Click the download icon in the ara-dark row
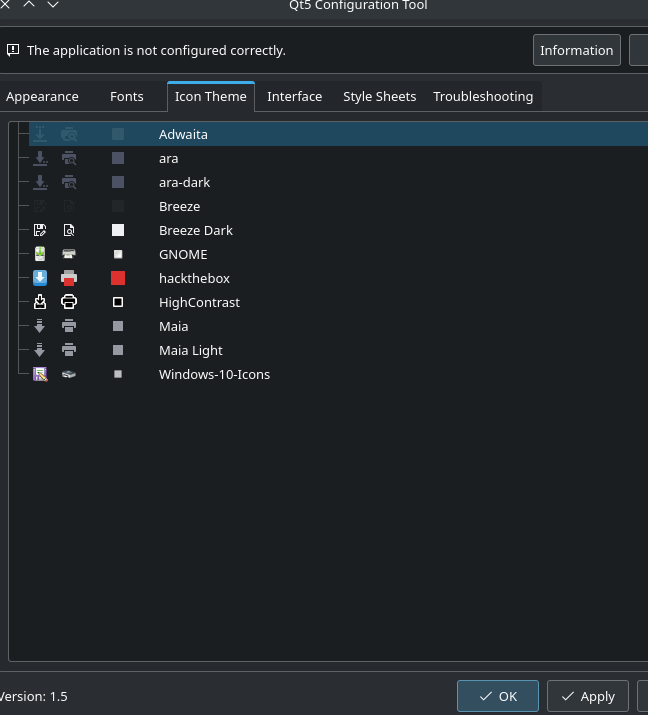 coord(40,182)
